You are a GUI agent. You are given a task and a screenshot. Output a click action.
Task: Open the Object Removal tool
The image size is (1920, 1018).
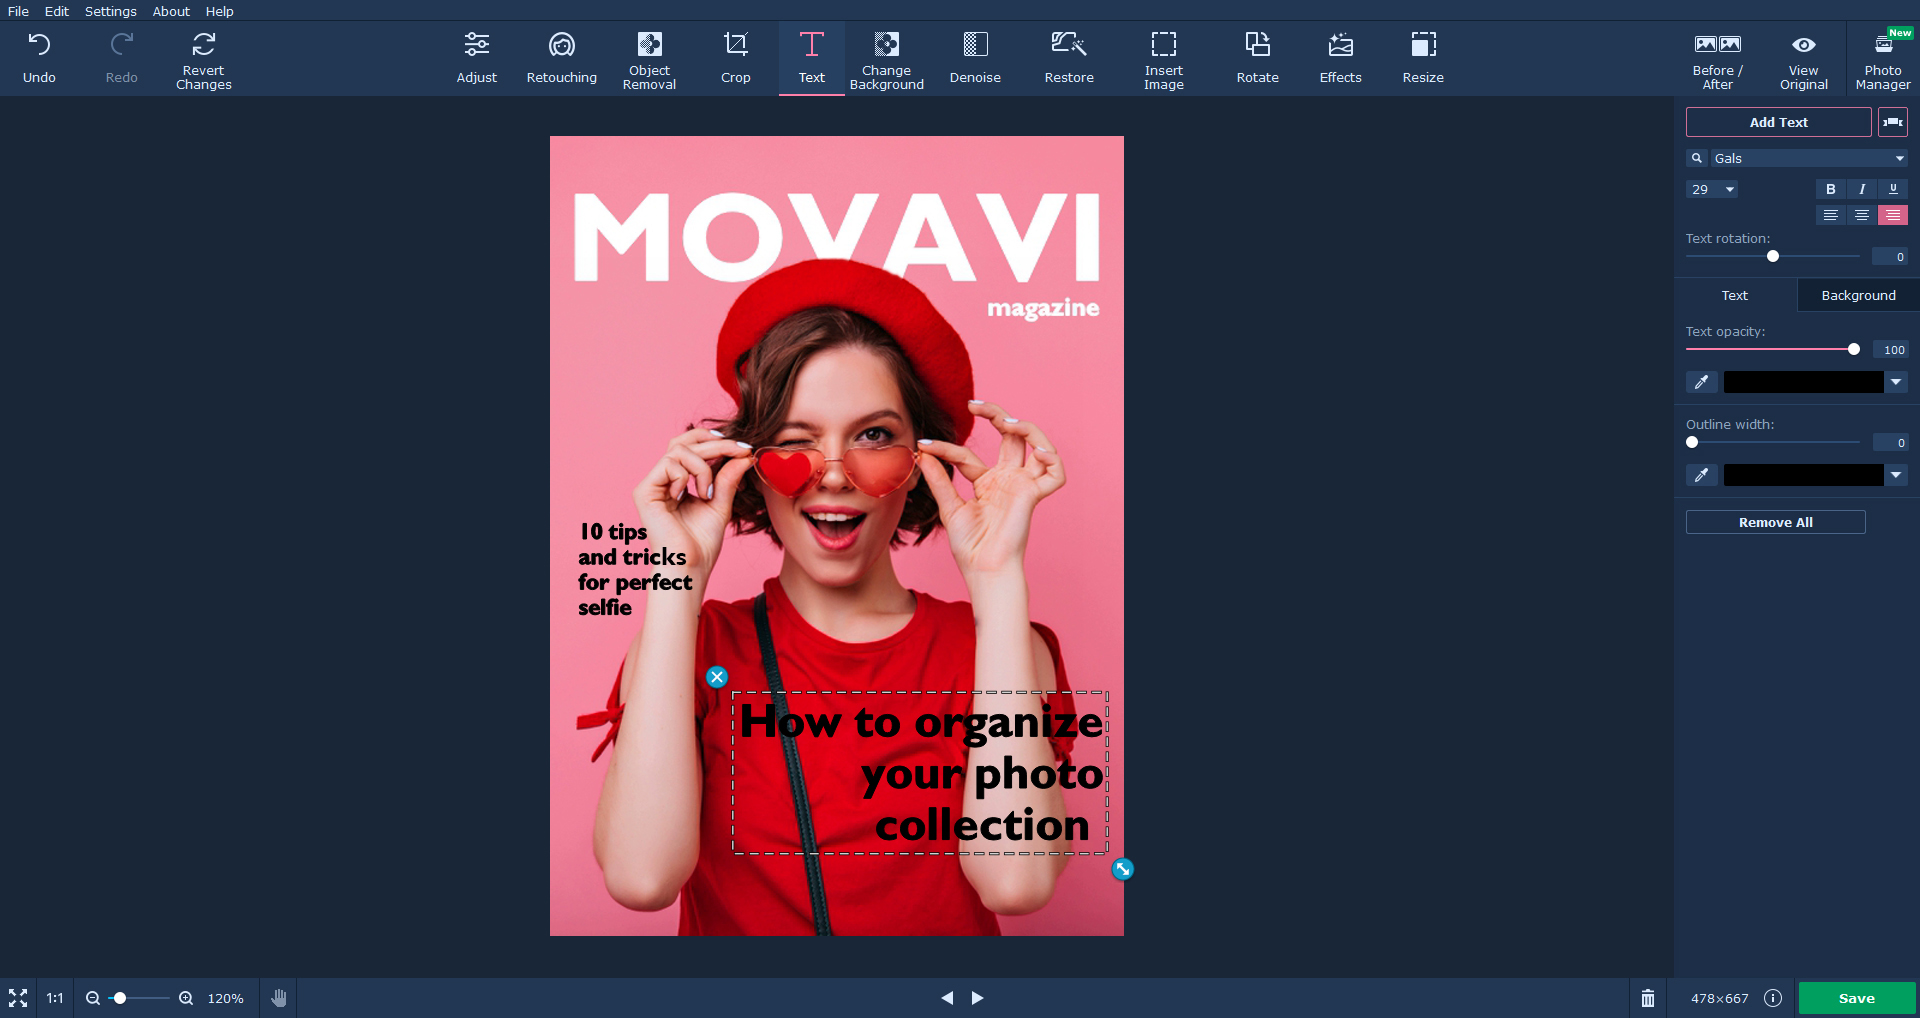click(649, 58)
